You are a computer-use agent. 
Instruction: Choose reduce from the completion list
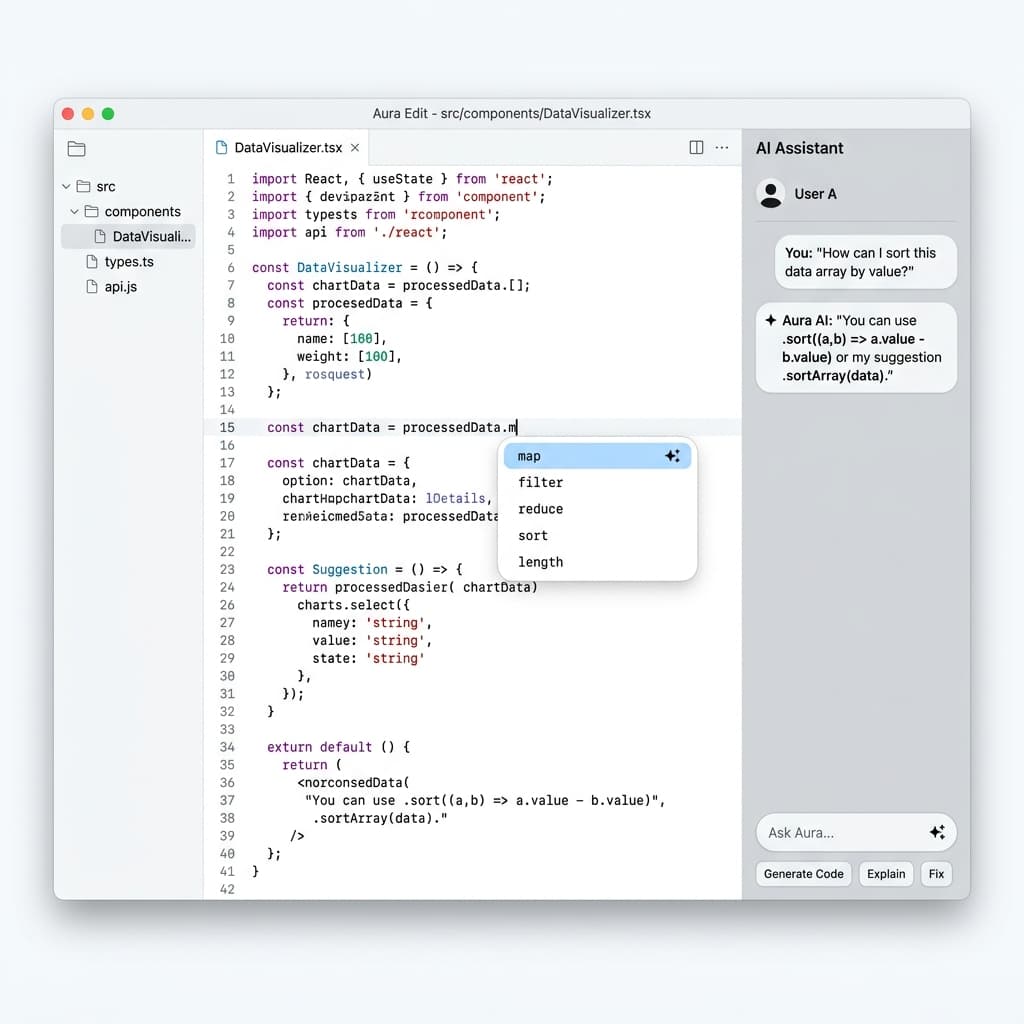point(539,509)
